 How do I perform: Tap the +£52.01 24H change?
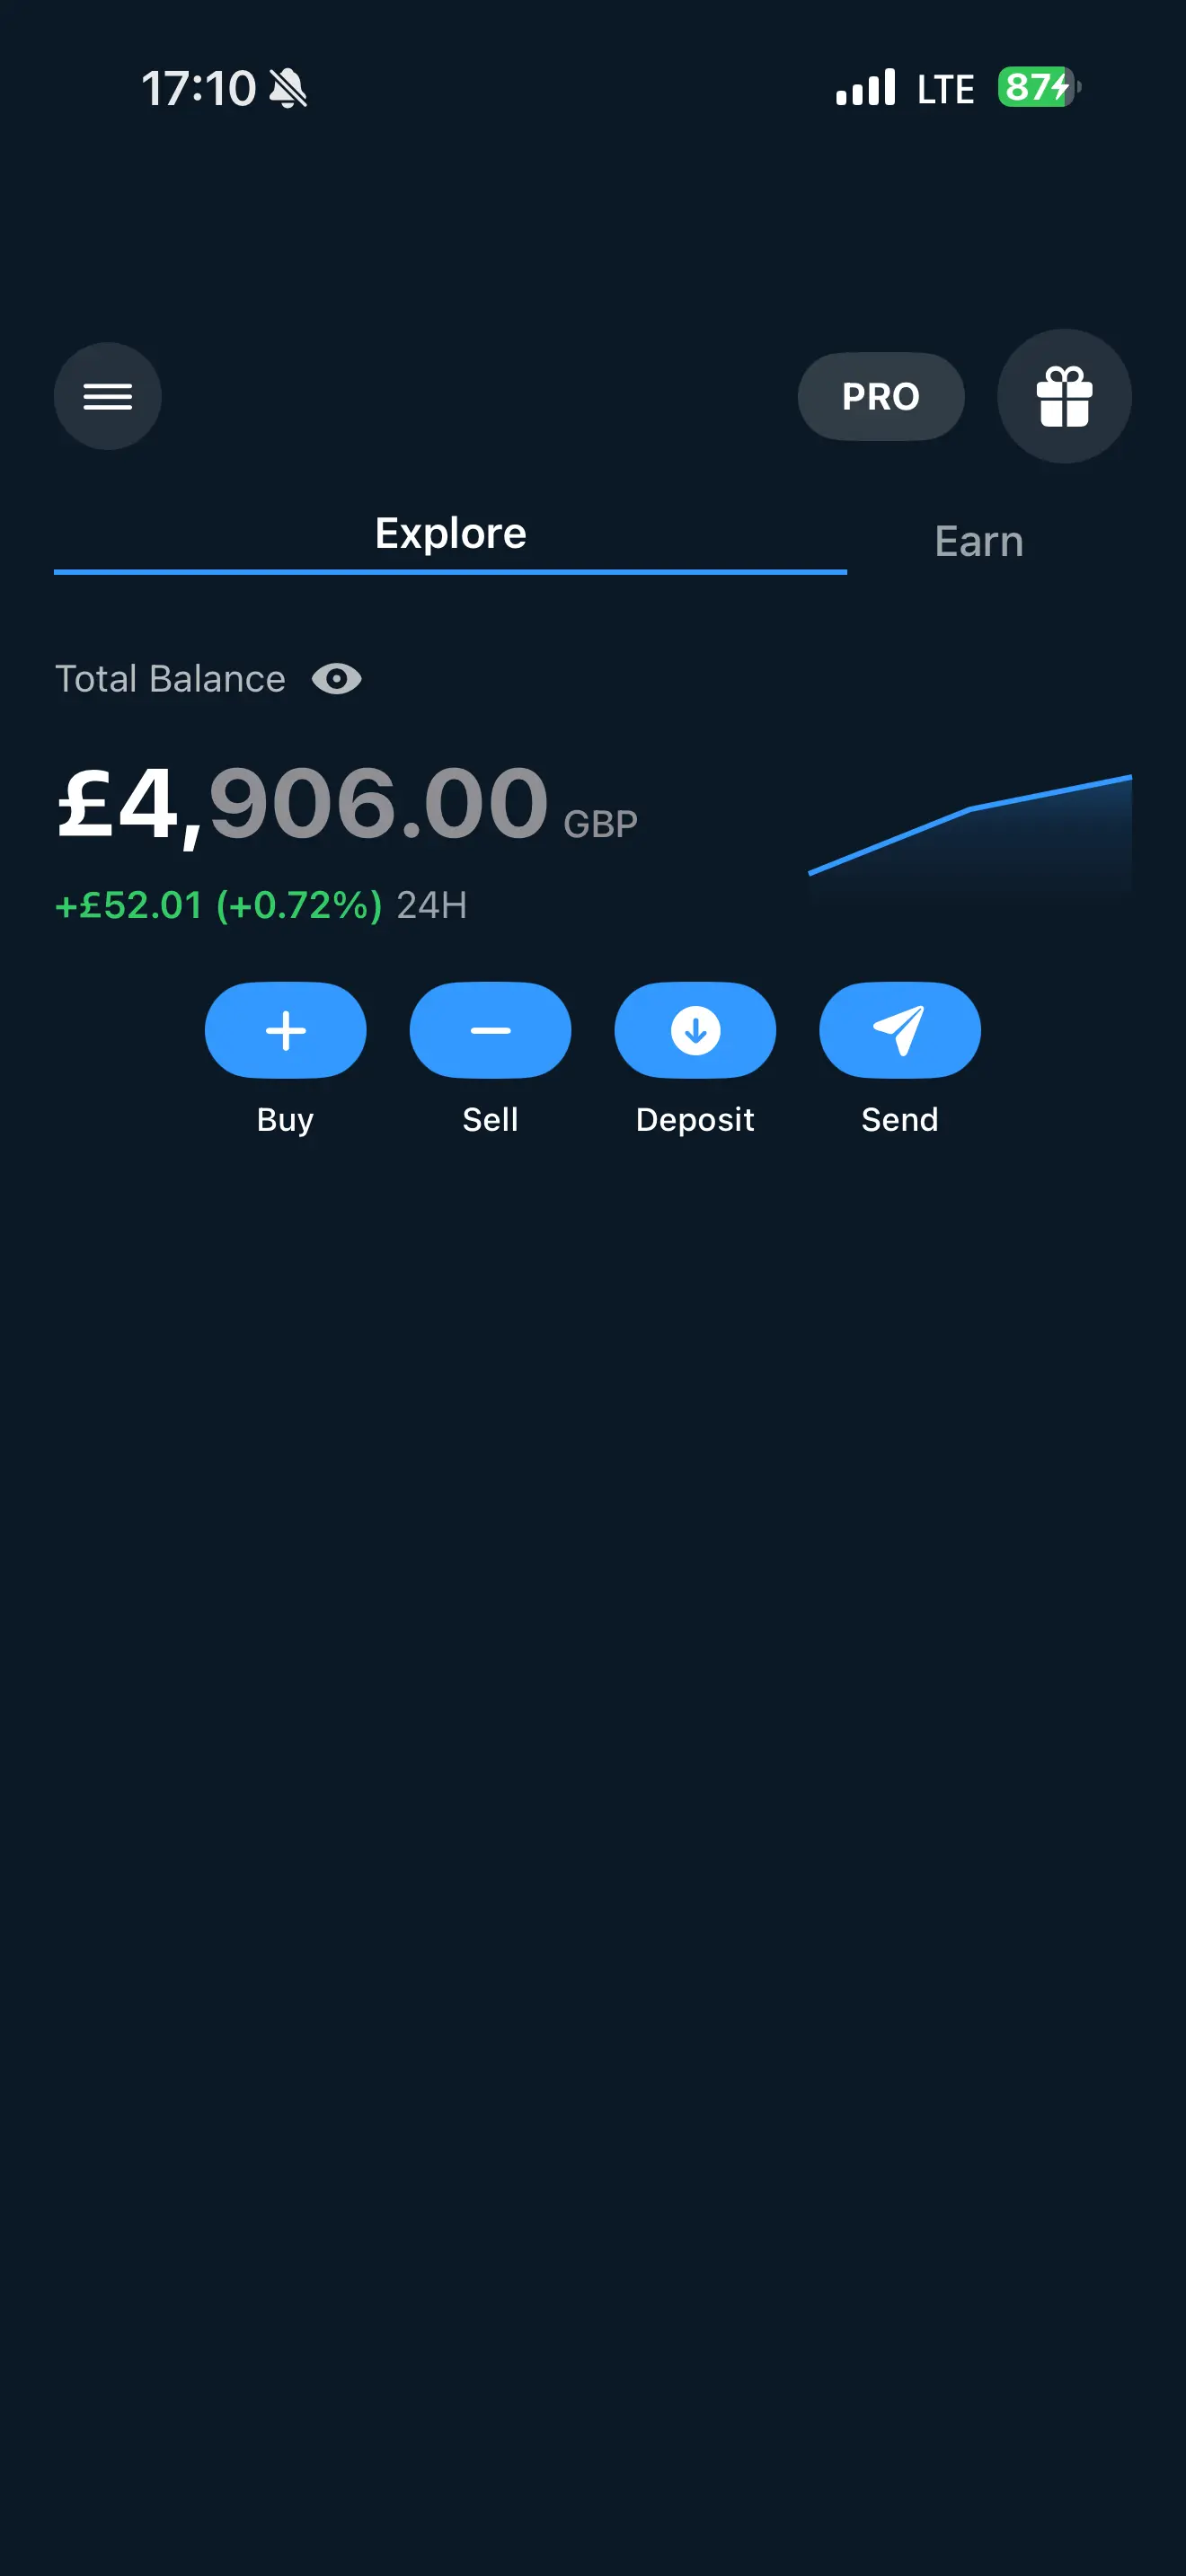[218, 905]
